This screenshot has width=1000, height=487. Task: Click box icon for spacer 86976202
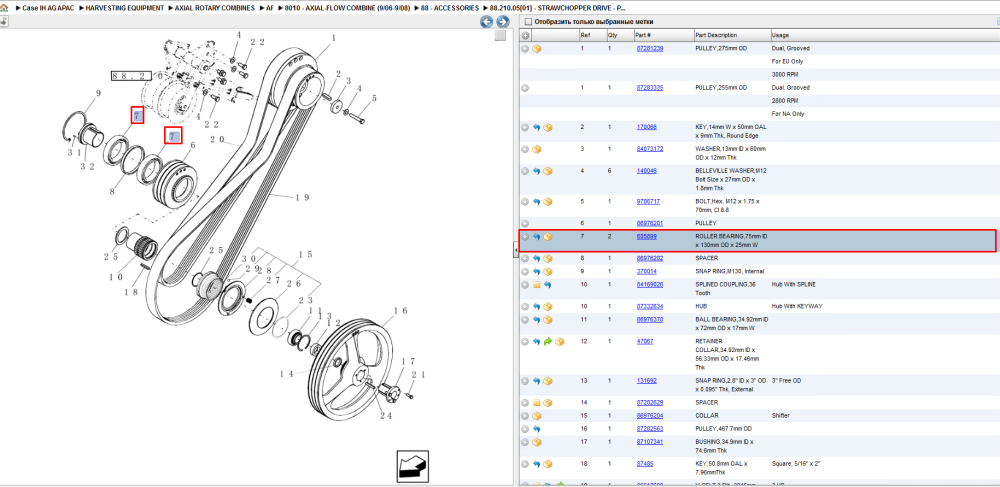548,259
